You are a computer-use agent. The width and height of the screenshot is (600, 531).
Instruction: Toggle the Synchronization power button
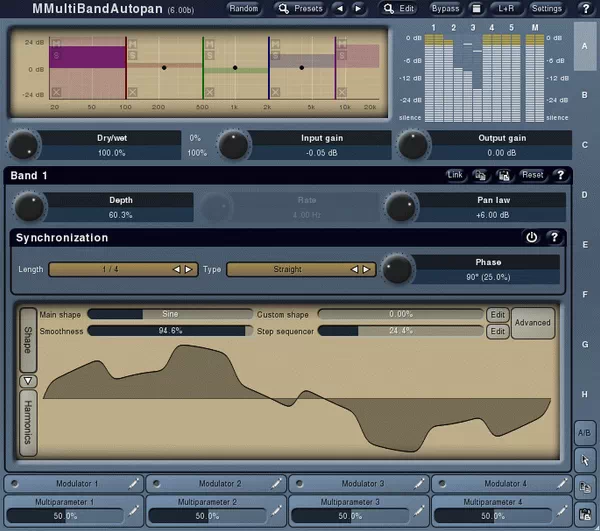click(x=532, y=238)
